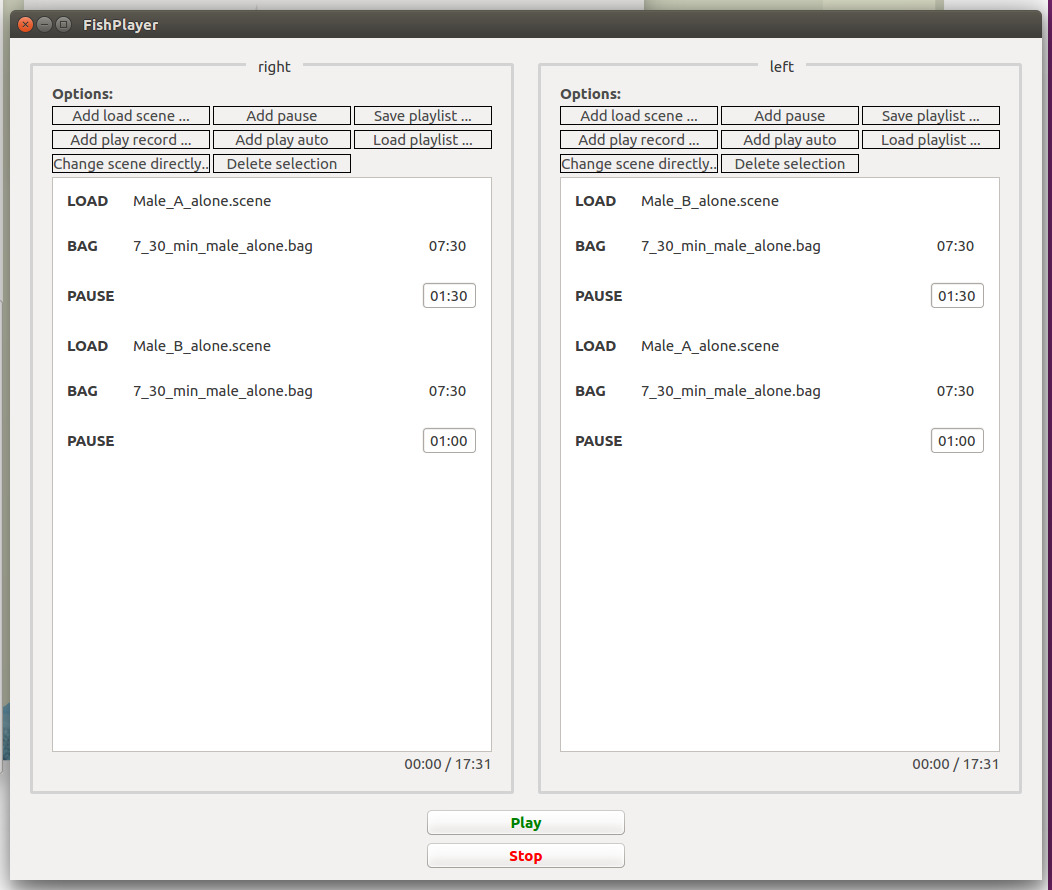Click the red Stop button
Screen dimensions: 1052x890
point(526,856)
